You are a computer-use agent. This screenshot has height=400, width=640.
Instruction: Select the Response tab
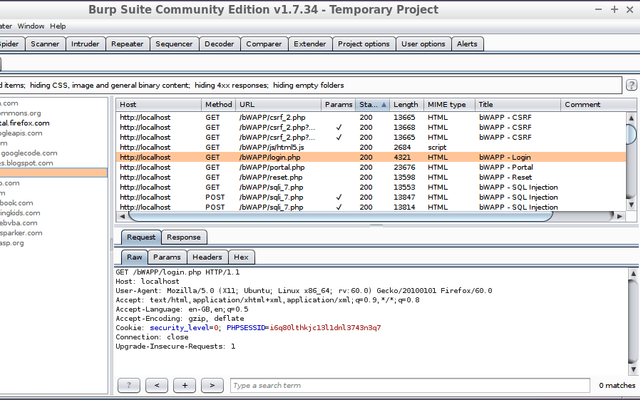(x=184, y=237)
